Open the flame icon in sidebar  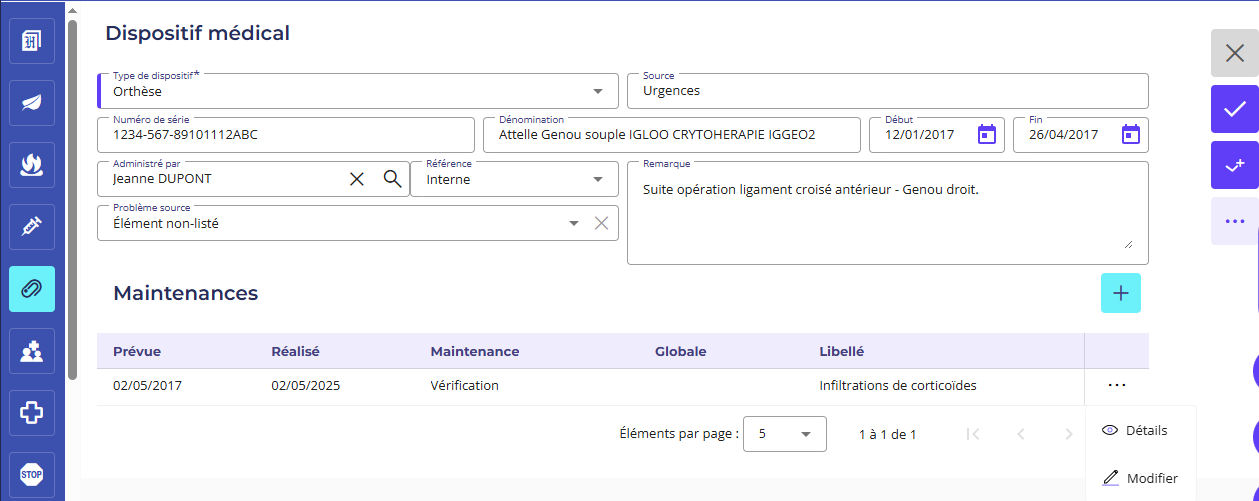tap(31, 165)
